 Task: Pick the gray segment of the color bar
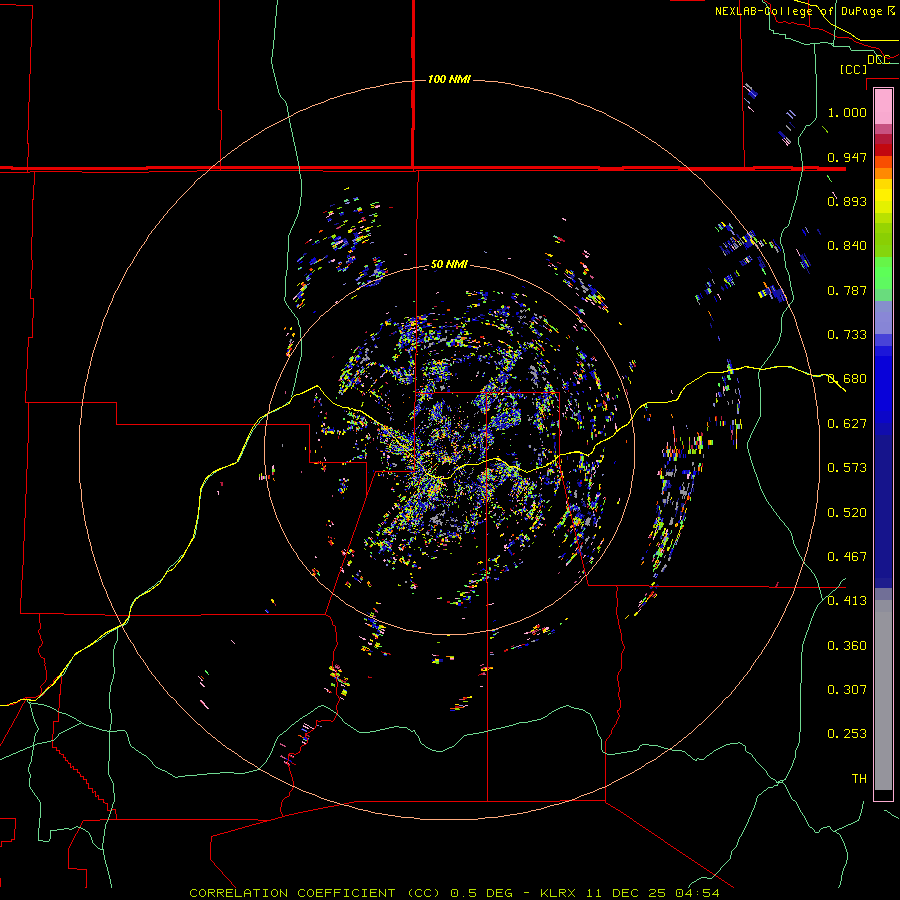click(x=883, y=695)
